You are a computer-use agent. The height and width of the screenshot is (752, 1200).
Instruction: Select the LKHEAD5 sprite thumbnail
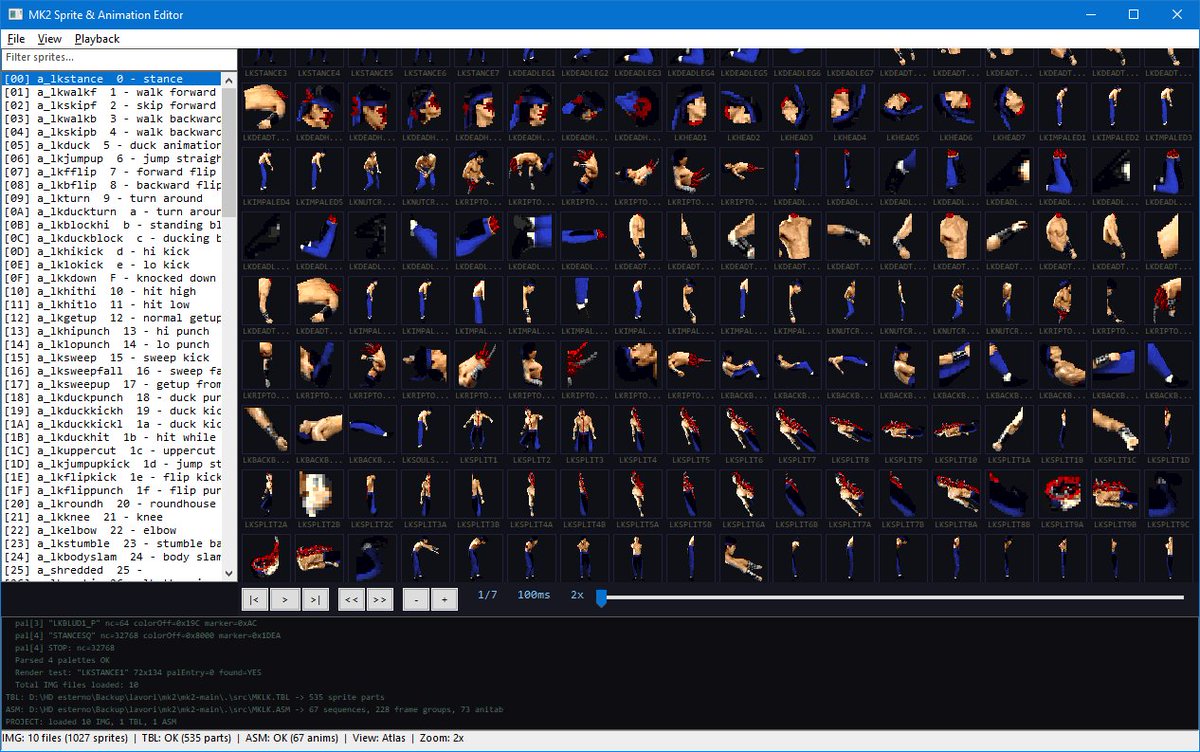pos(903,108)
